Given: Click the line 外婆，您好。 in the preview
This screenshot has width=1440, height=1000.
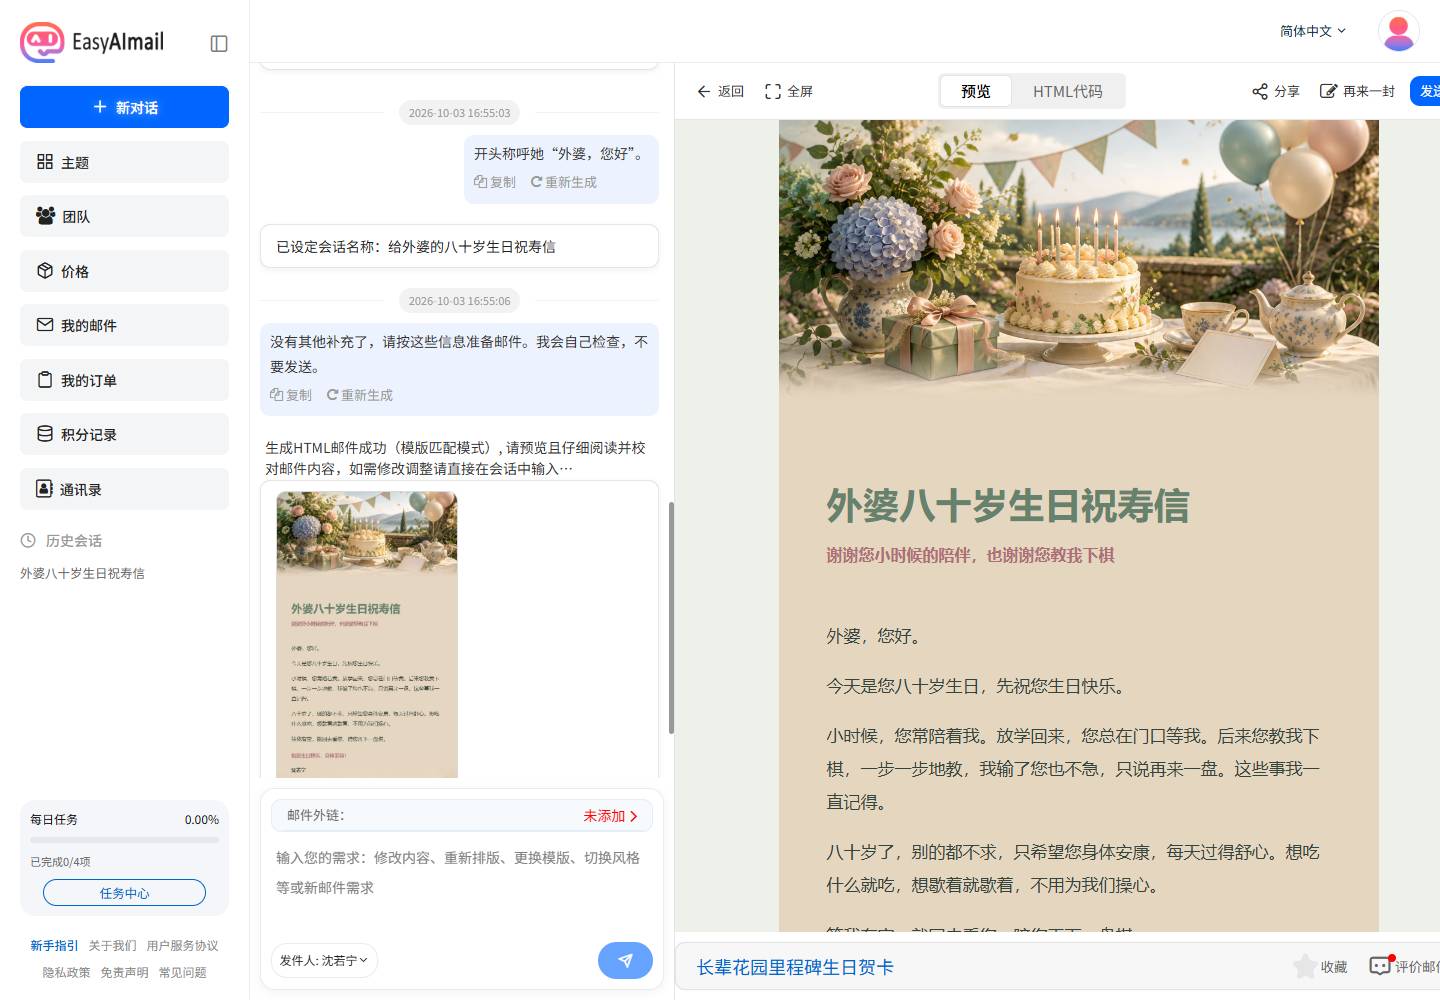Looking at the screenshot, I should [876, 636].
